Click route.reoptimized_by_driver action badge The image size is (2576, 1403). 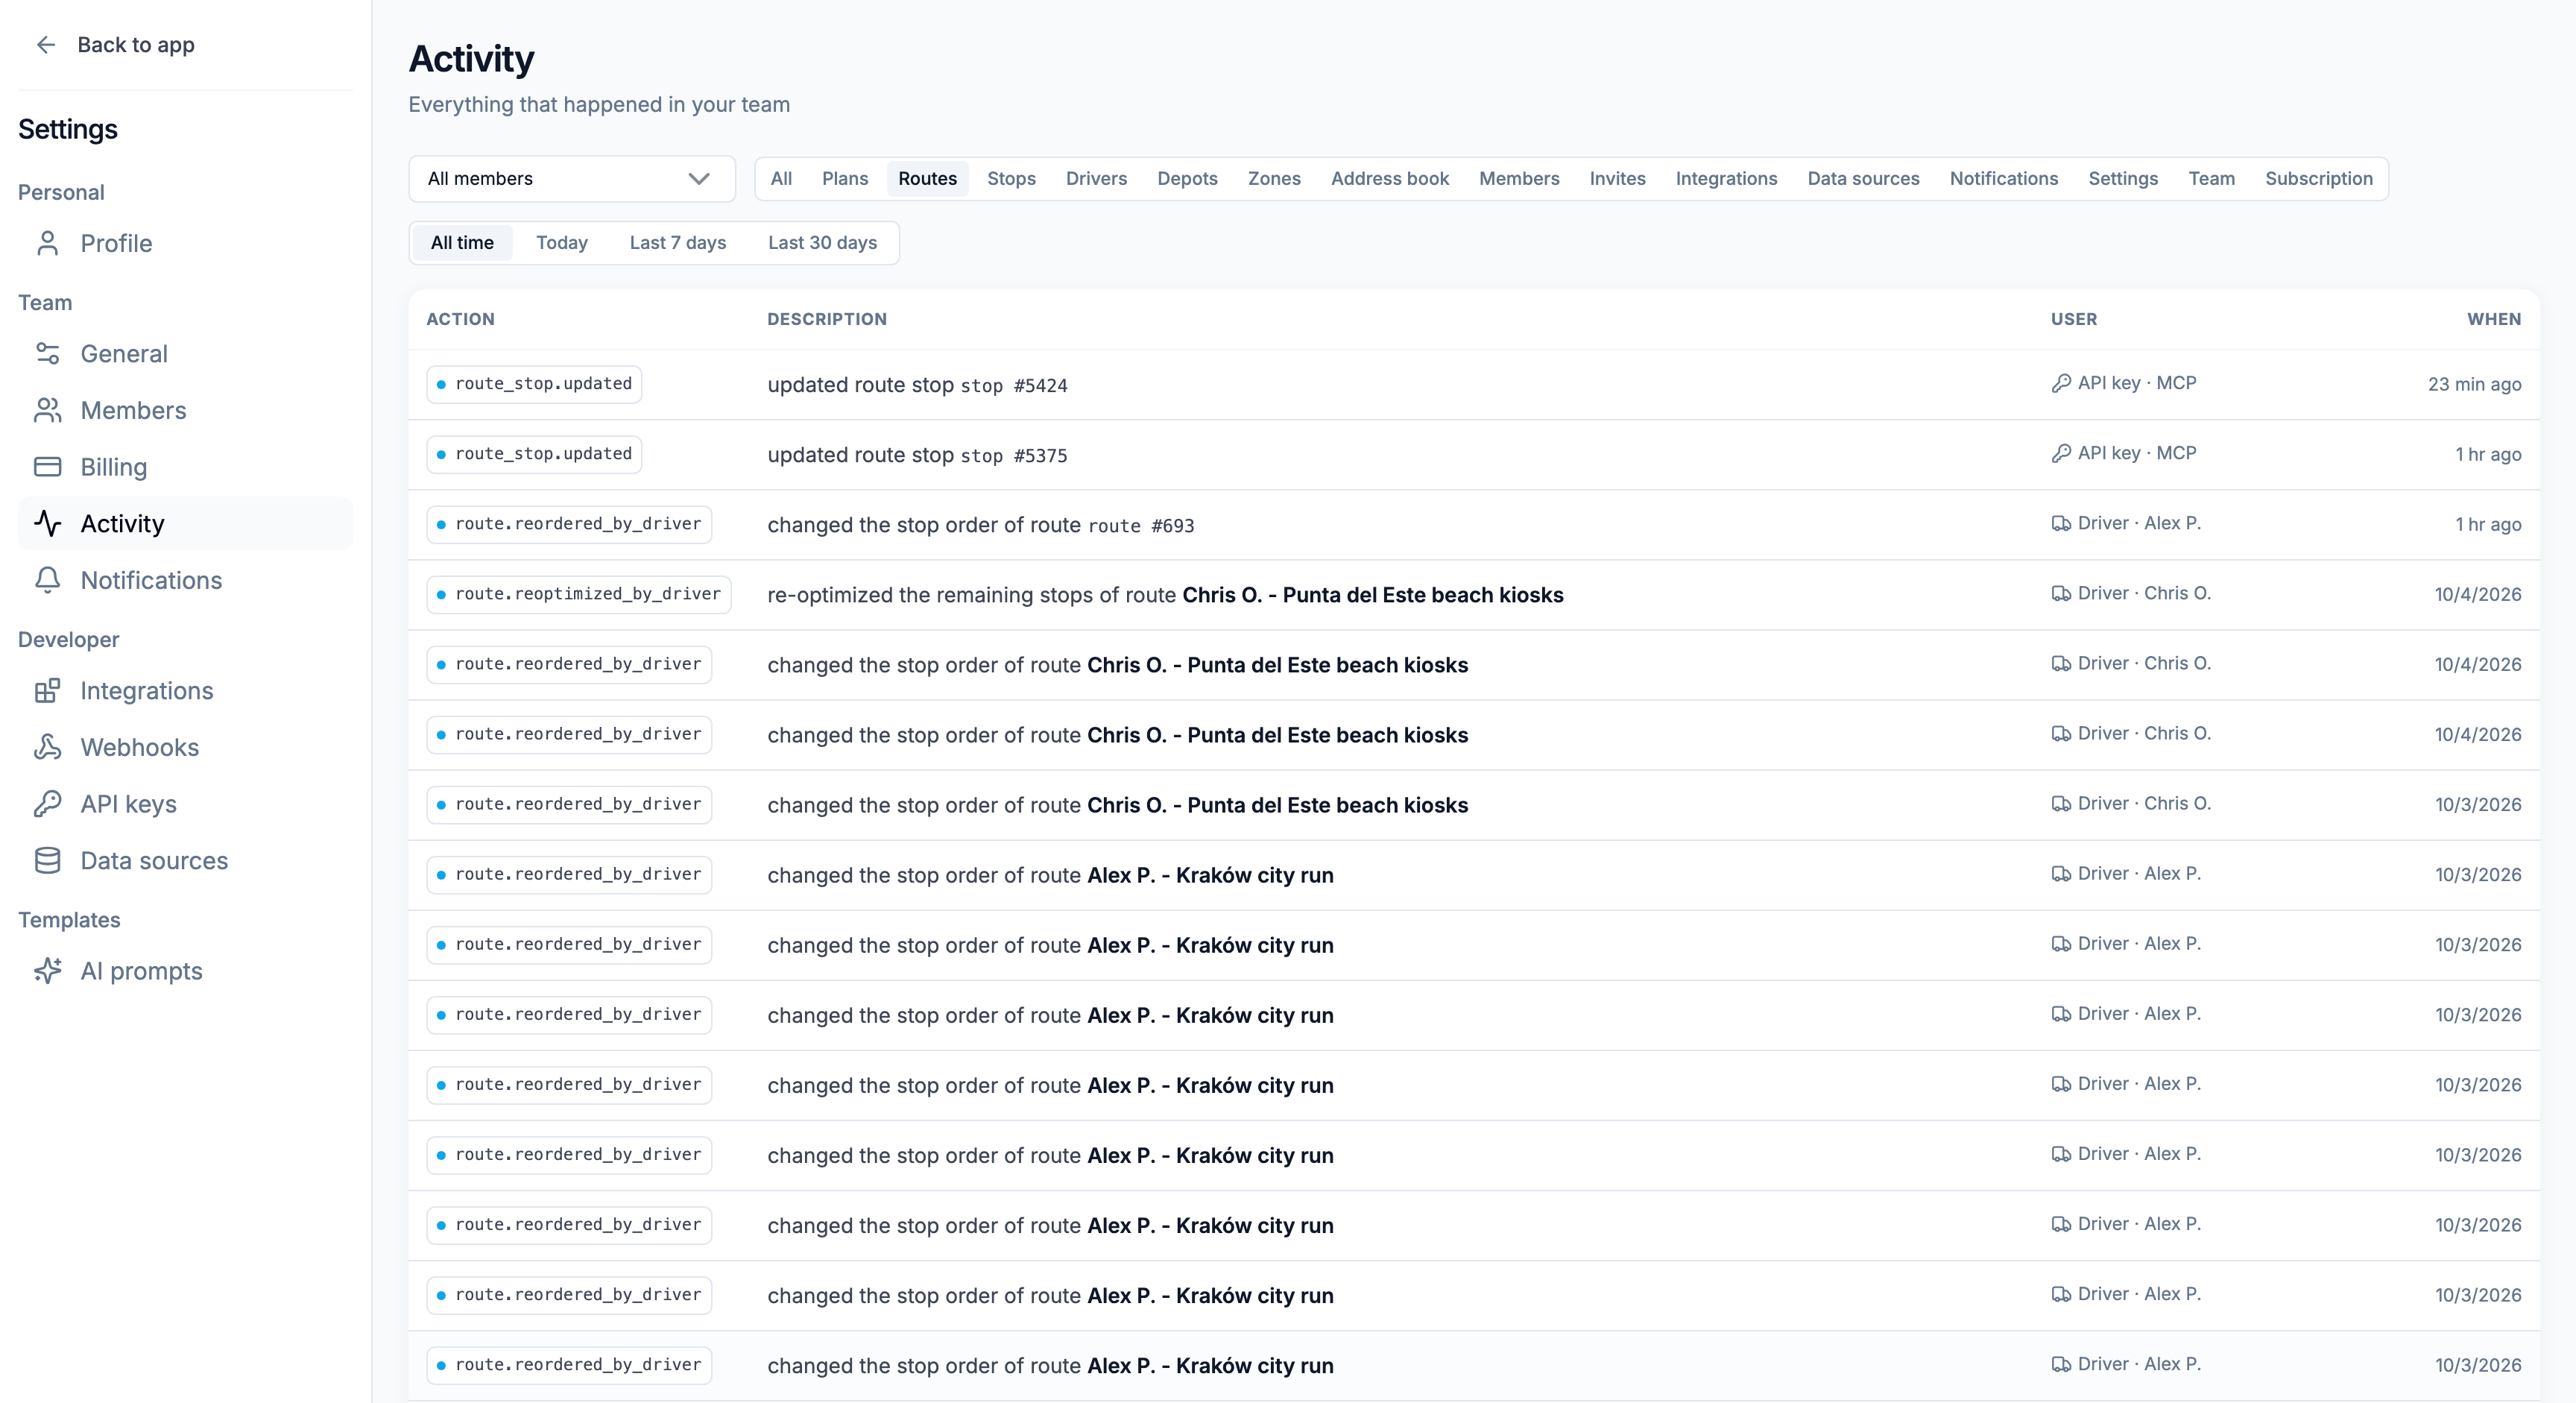tap(579, 594)
